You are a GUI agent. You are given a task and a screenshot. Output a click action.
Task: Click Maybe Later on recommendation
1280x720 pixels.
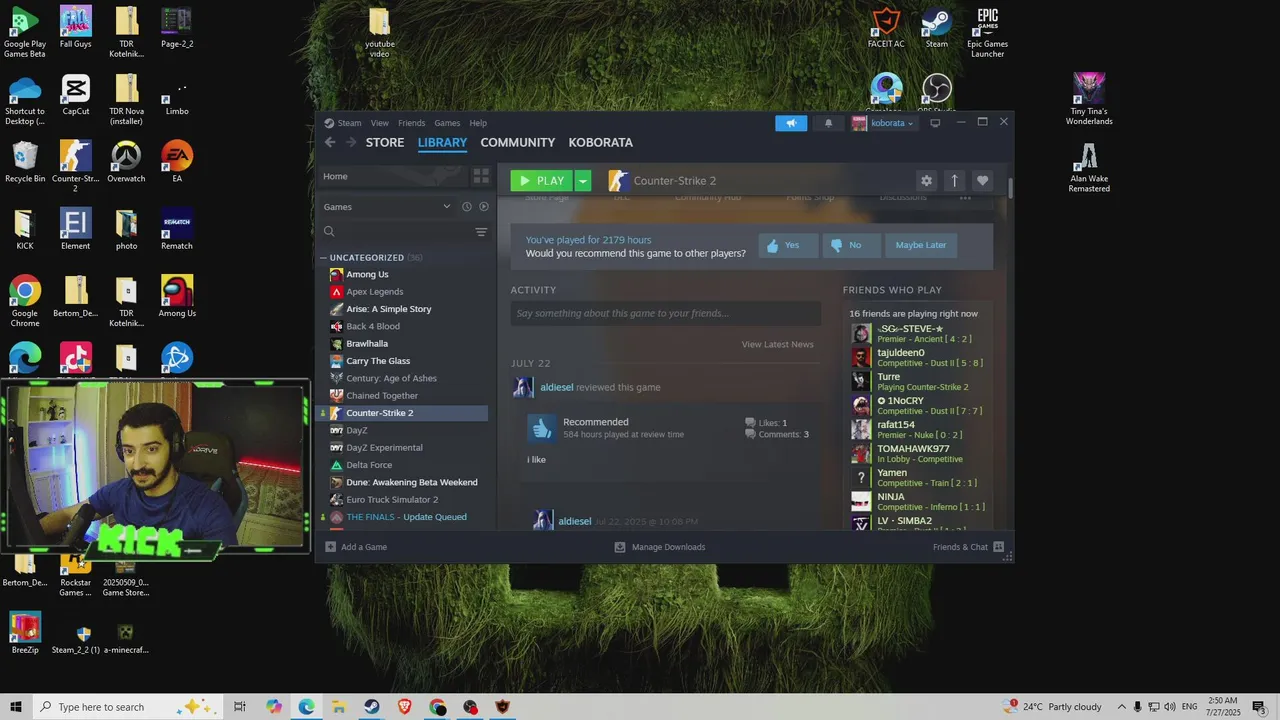pyautogui.click(x=921, y=245)
